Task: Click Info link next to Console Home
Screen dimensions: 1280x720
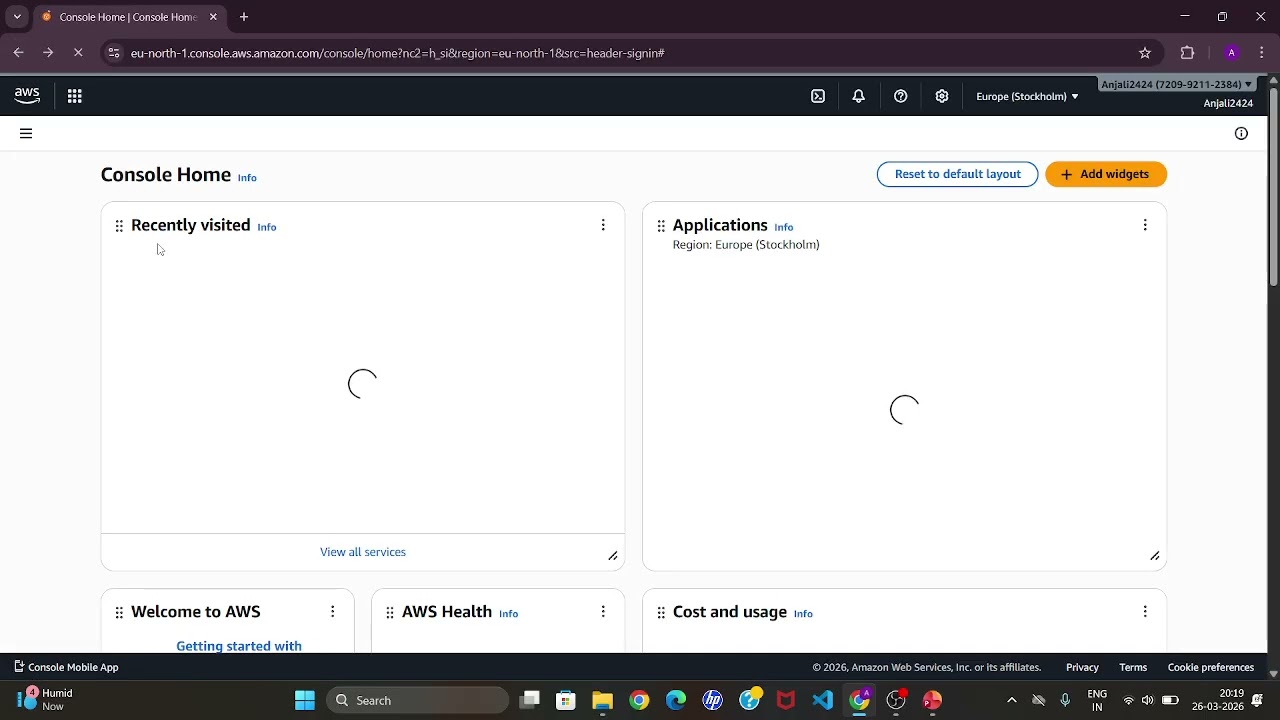Action: pyautogui.click(x=247, y=178)
